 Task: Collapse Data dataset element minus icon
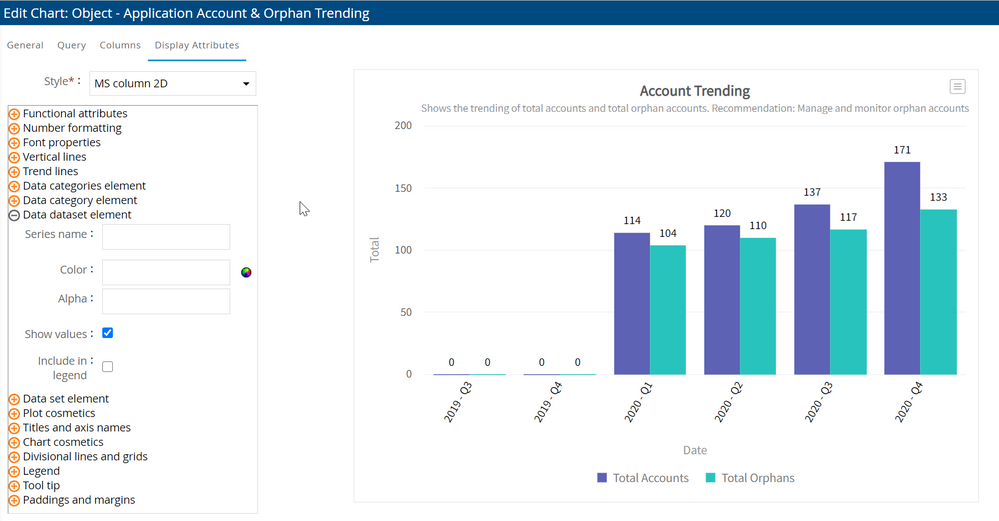(x=14, y=215)
